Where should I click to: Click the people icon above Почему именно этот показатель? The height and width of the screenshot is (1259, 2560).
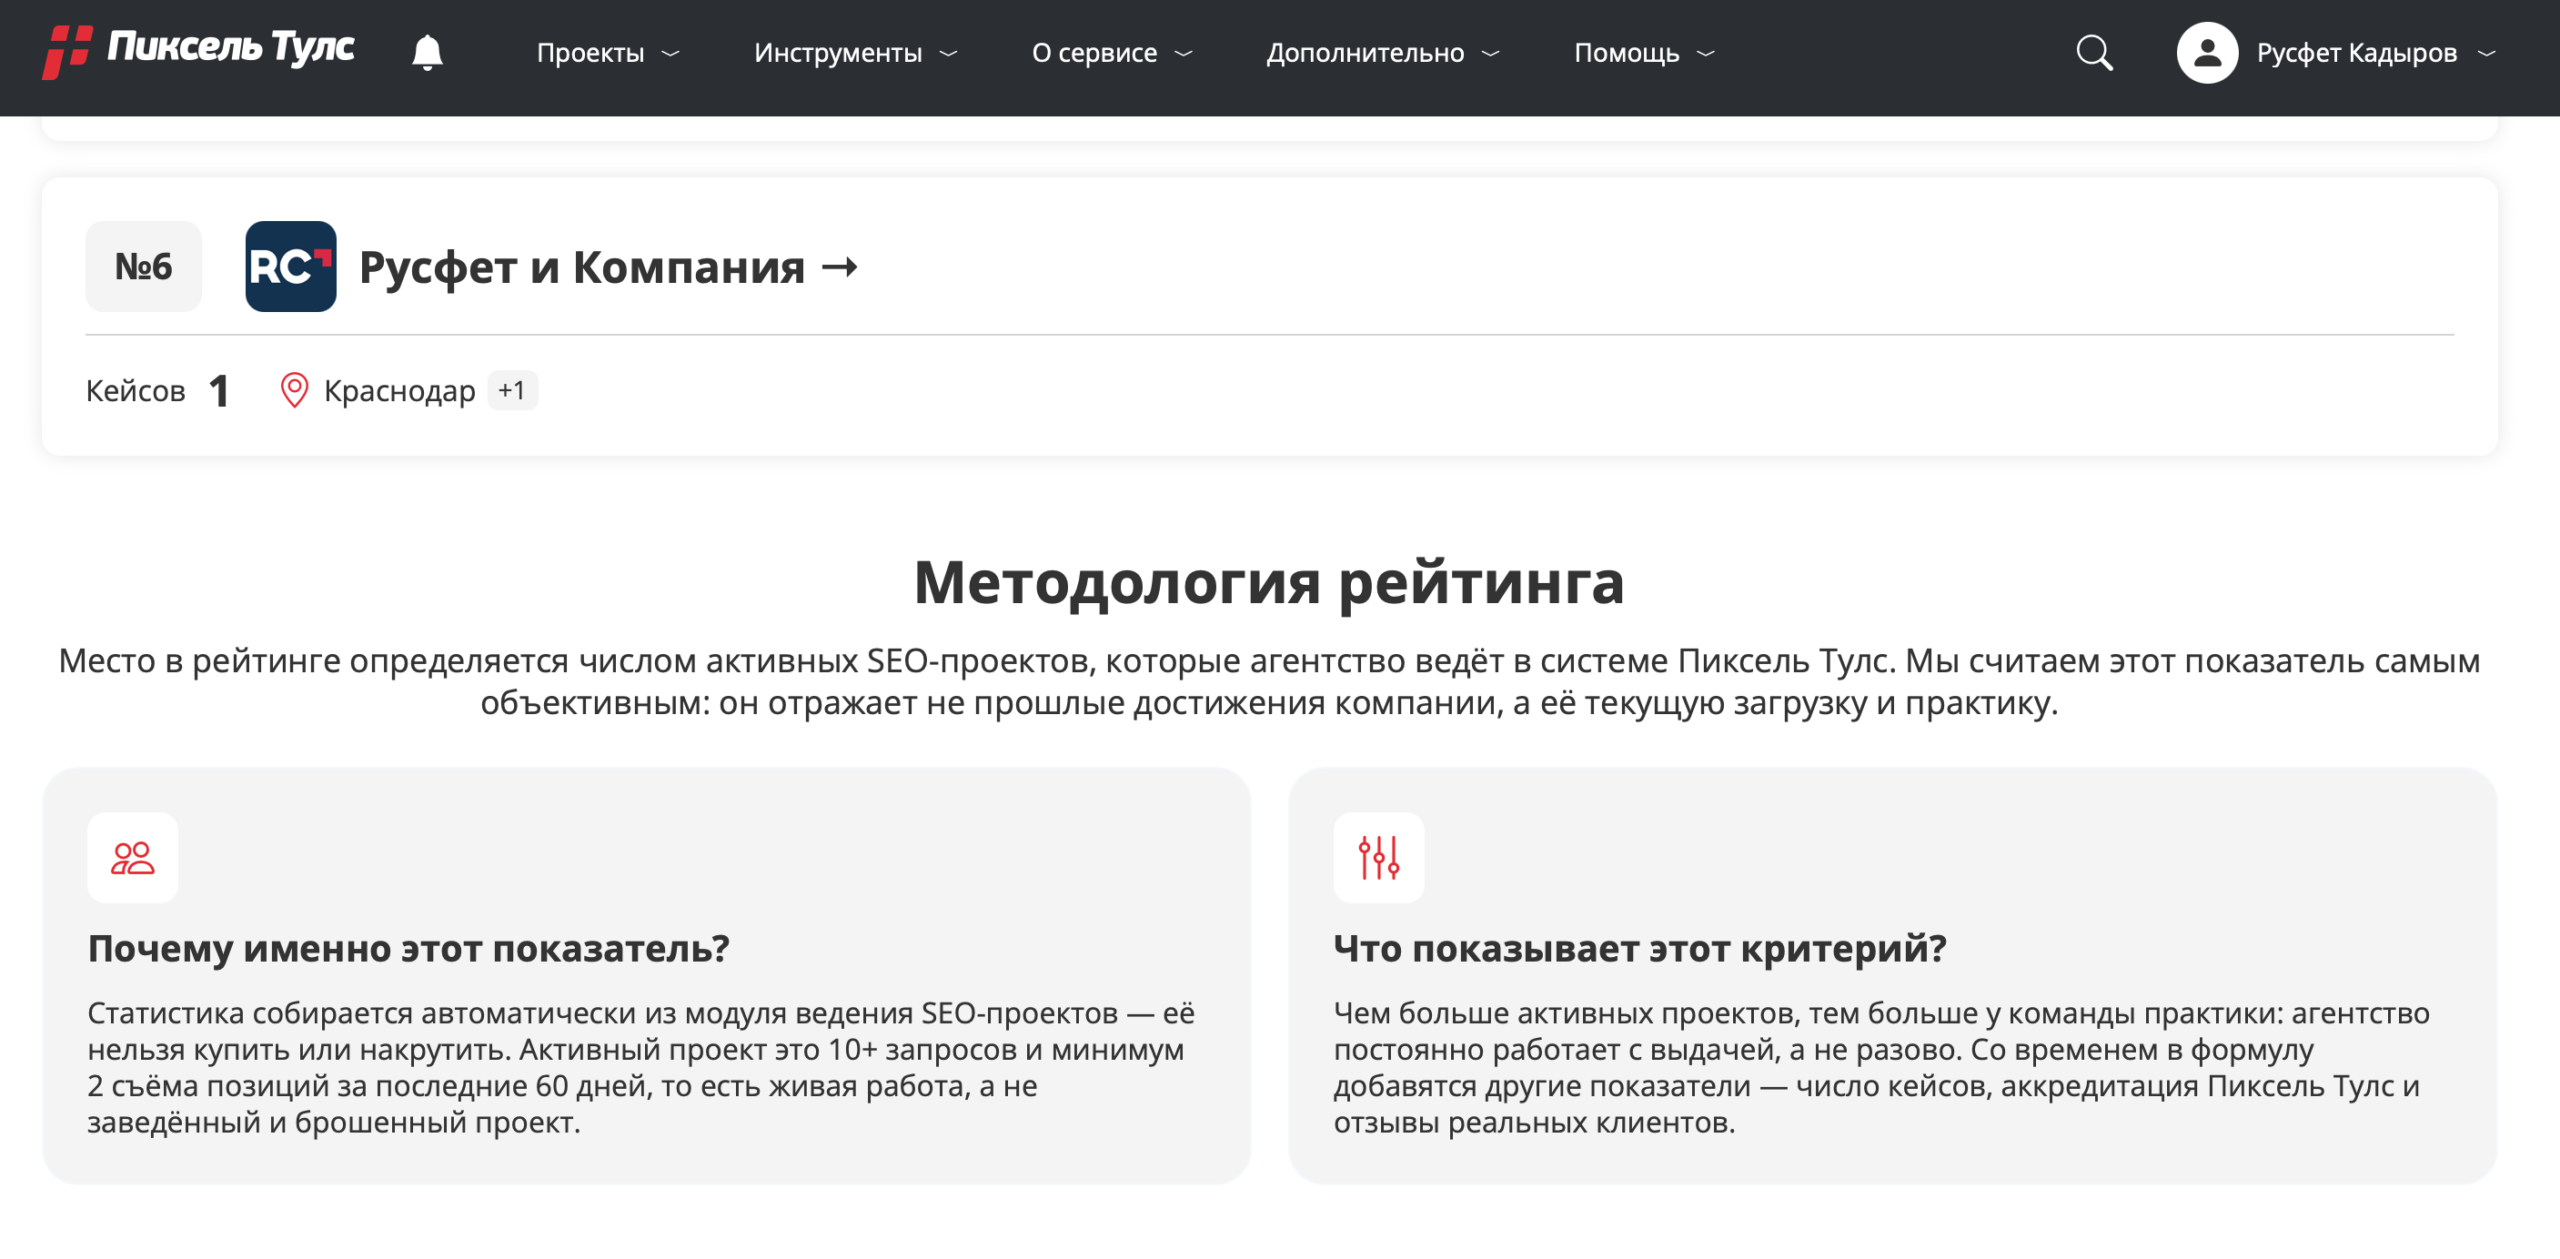(x=133, y=858)
